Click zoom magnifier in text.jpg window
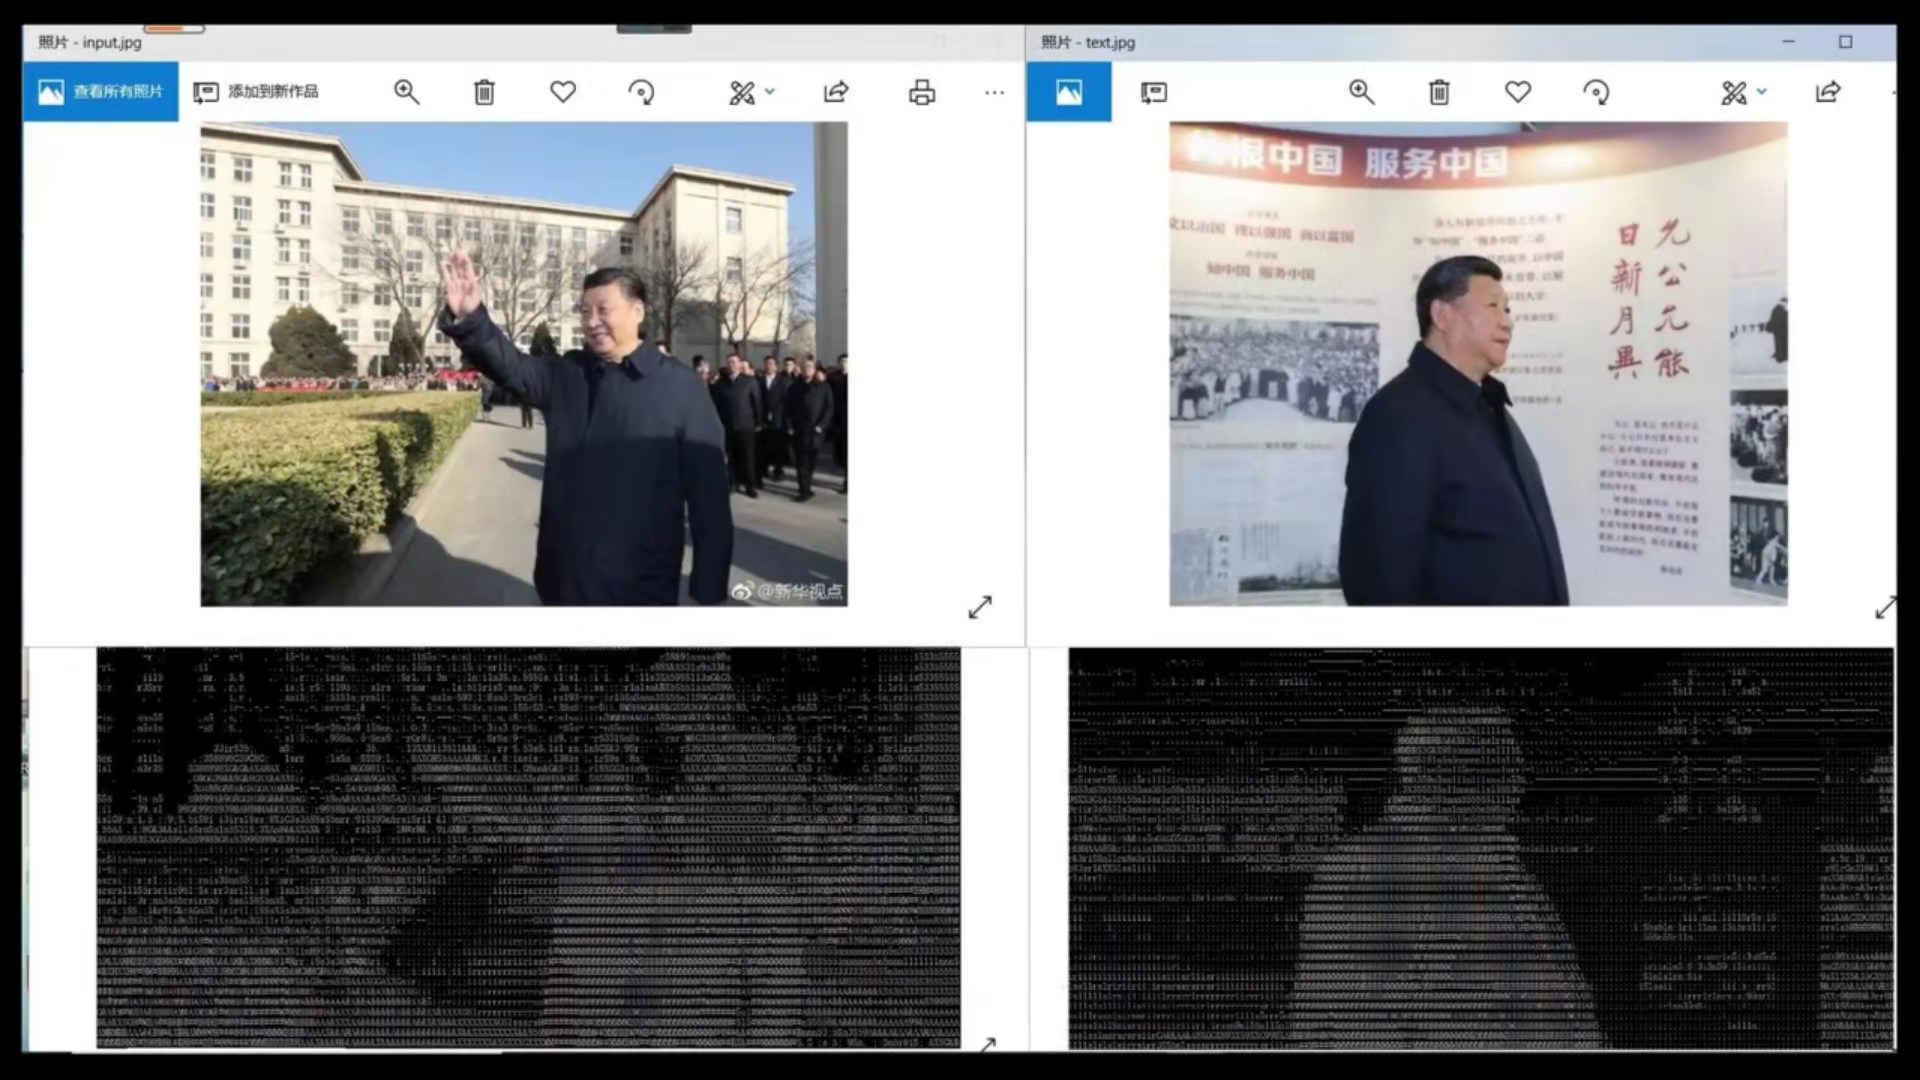1920x1080 pixels. (x=1361, y=92)
